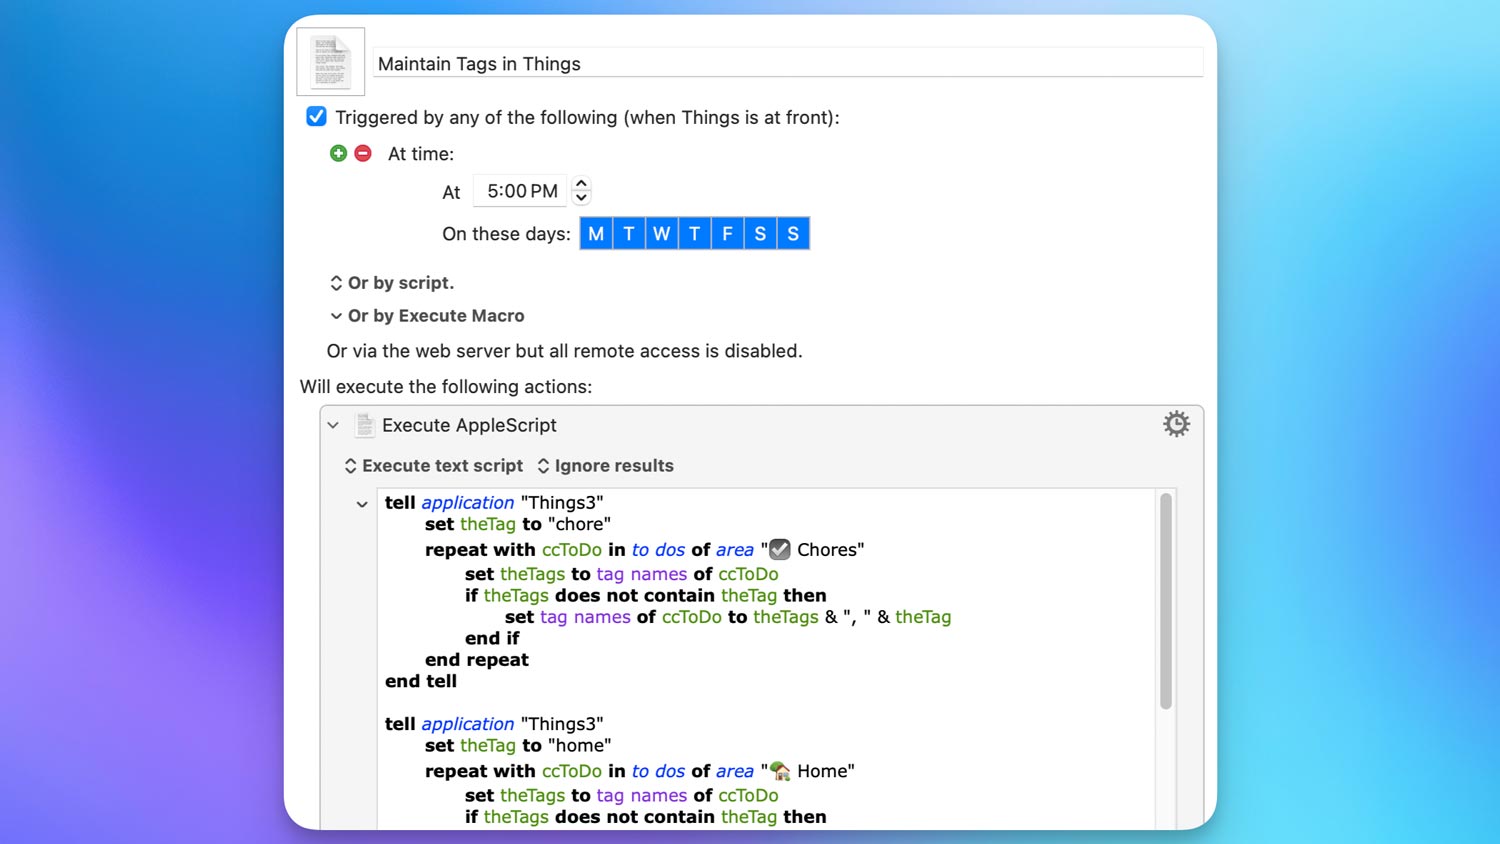
Task: Increment the trigger time with the stepper
Action: [x=581, y=184]
